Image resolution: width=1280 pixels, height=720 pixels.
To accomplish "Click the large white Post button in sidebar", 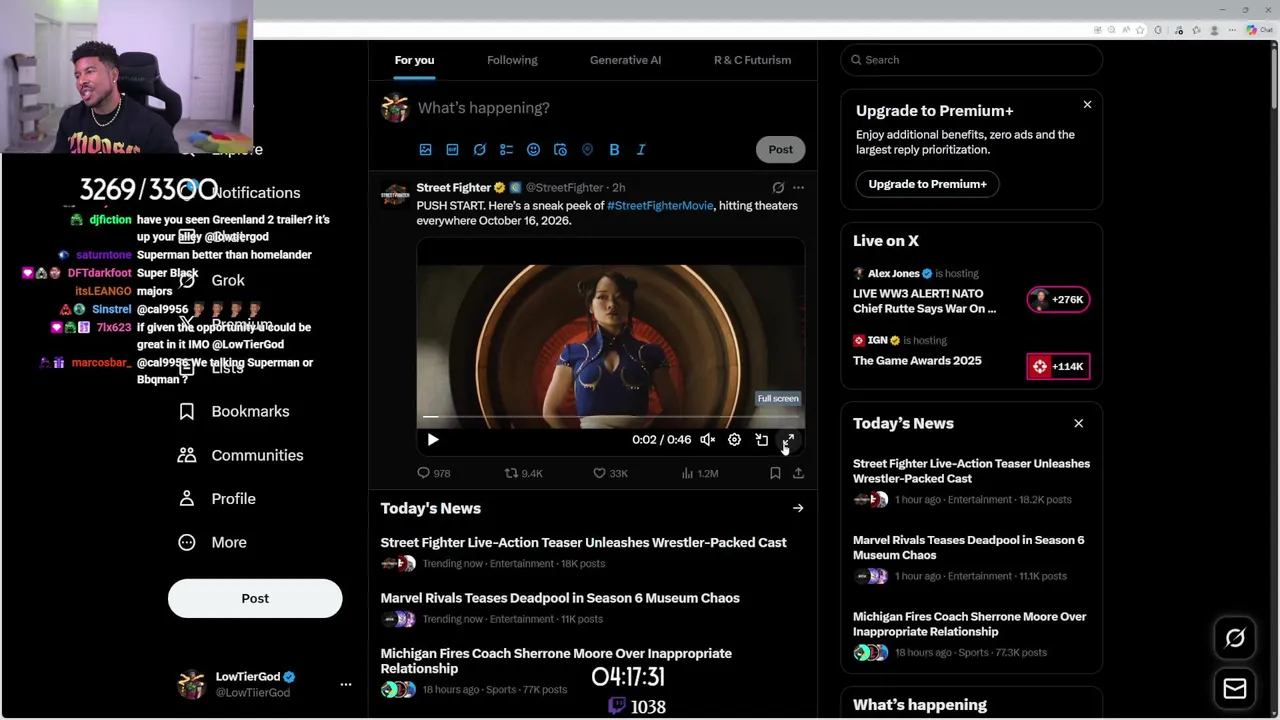I will (255, 598).
